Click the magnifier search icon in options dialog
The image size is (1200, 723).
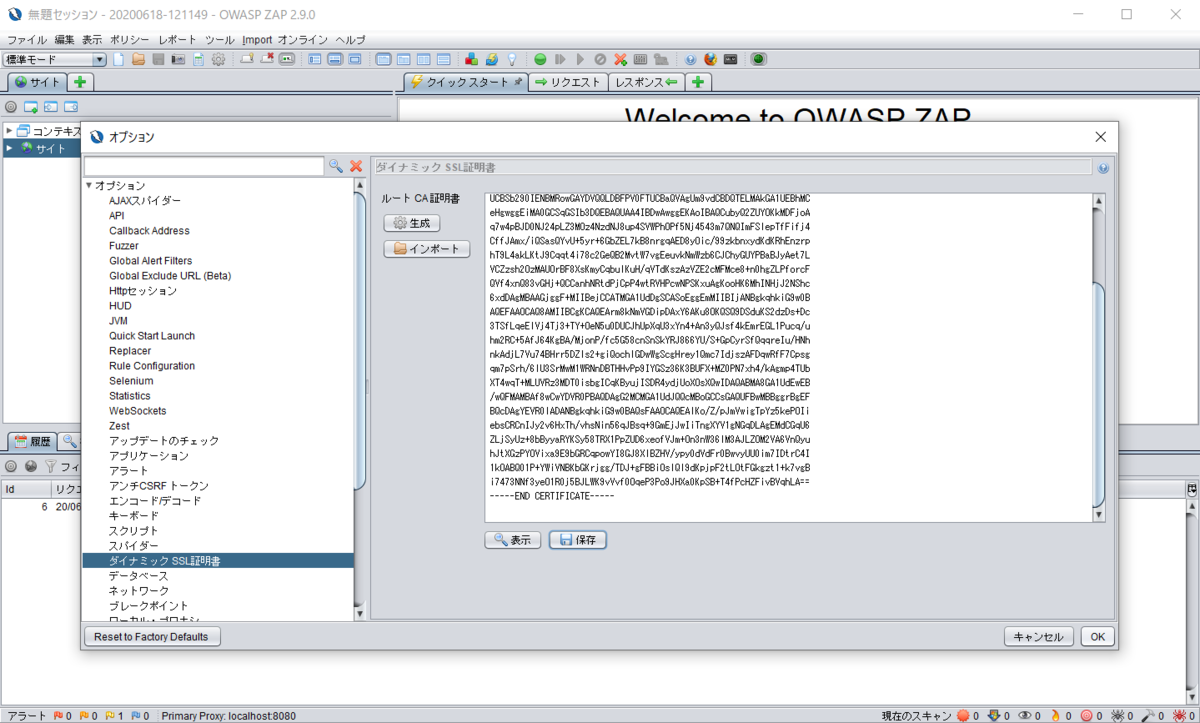coord(336,166)
